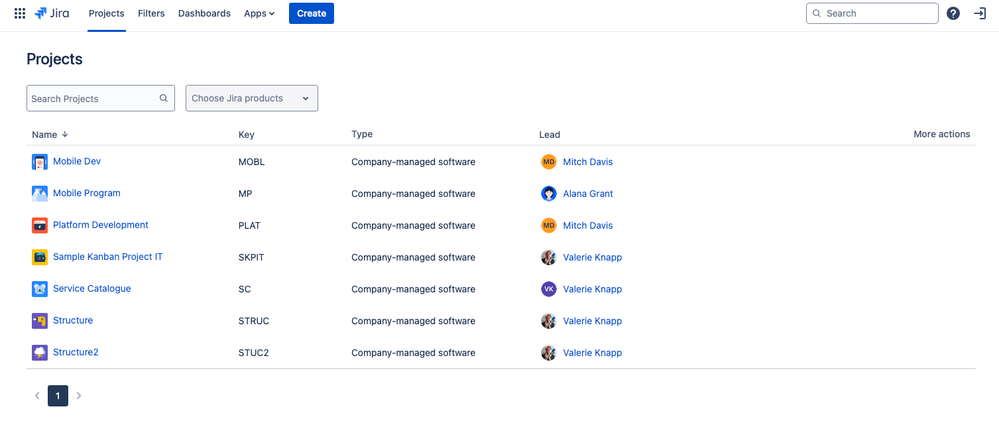Open the Structure2 project link

tap(76, 353)
